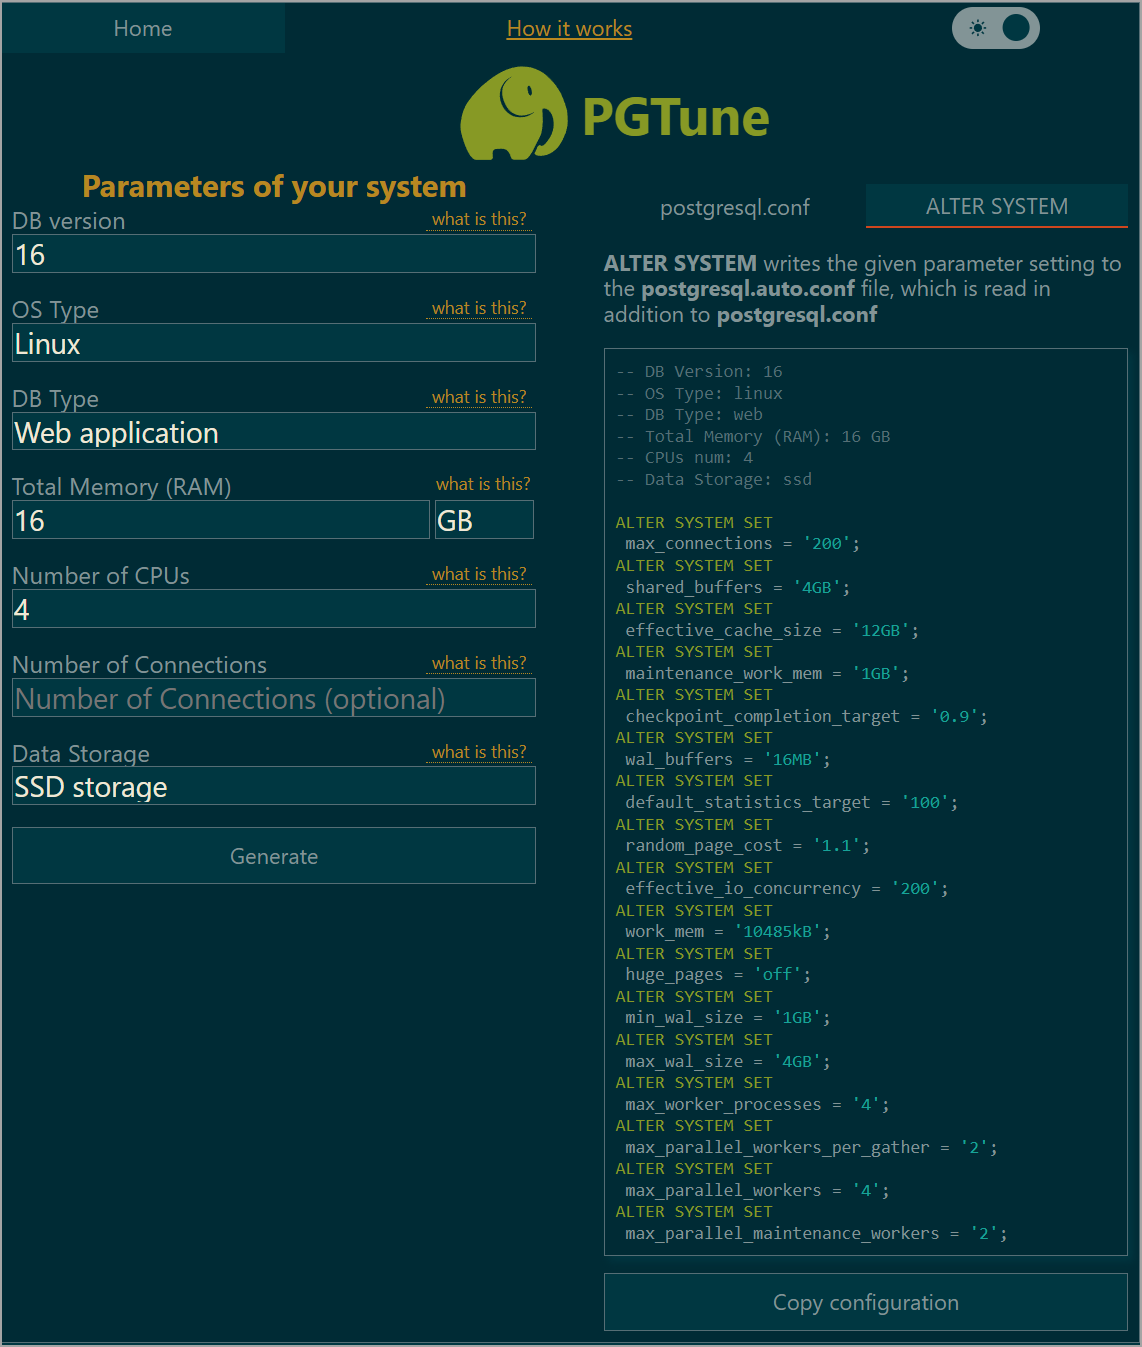Switch to the postgresql.conf tab
Screen dimensions: 1142x1347
point(735,207)
